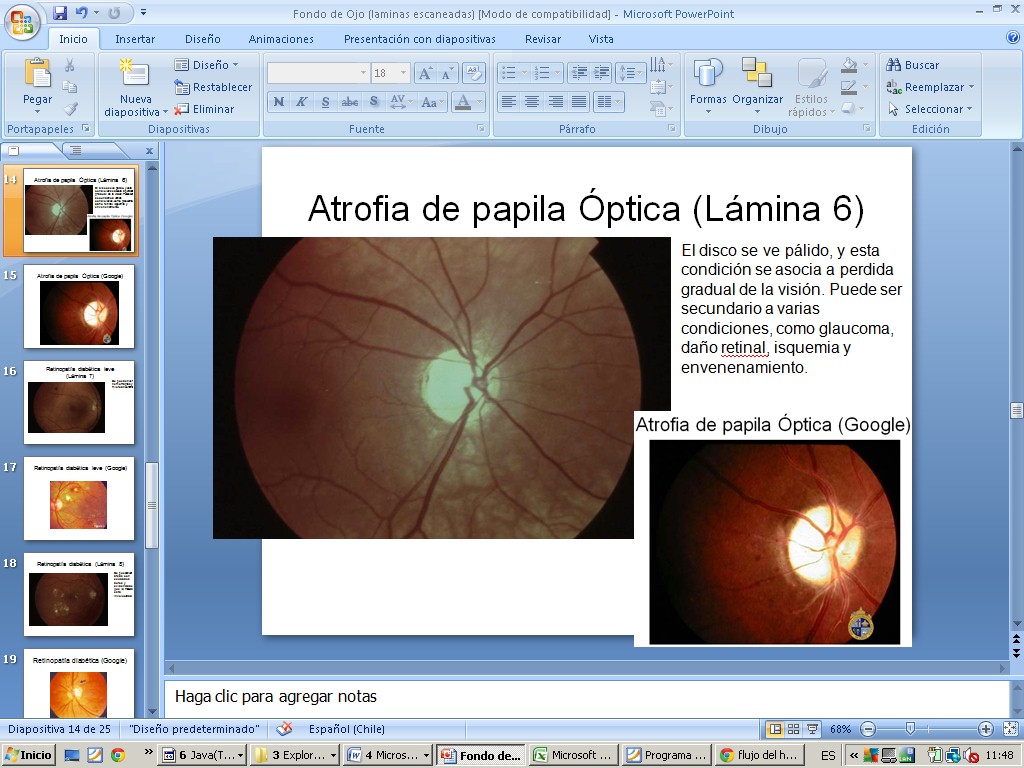Adjust the zoom slider in status bar

[x=910, y=729]
